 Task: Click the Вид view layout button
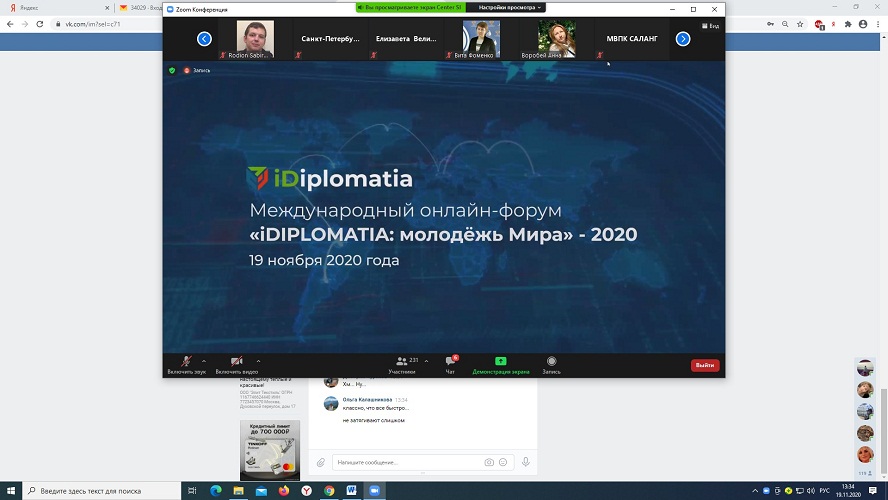pos(711,25)
